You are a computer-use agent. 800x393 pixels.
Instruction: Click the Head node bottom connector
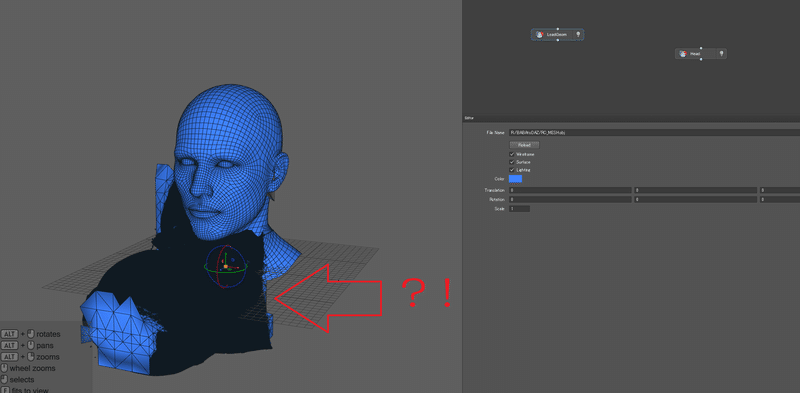(x=701, y=59)
